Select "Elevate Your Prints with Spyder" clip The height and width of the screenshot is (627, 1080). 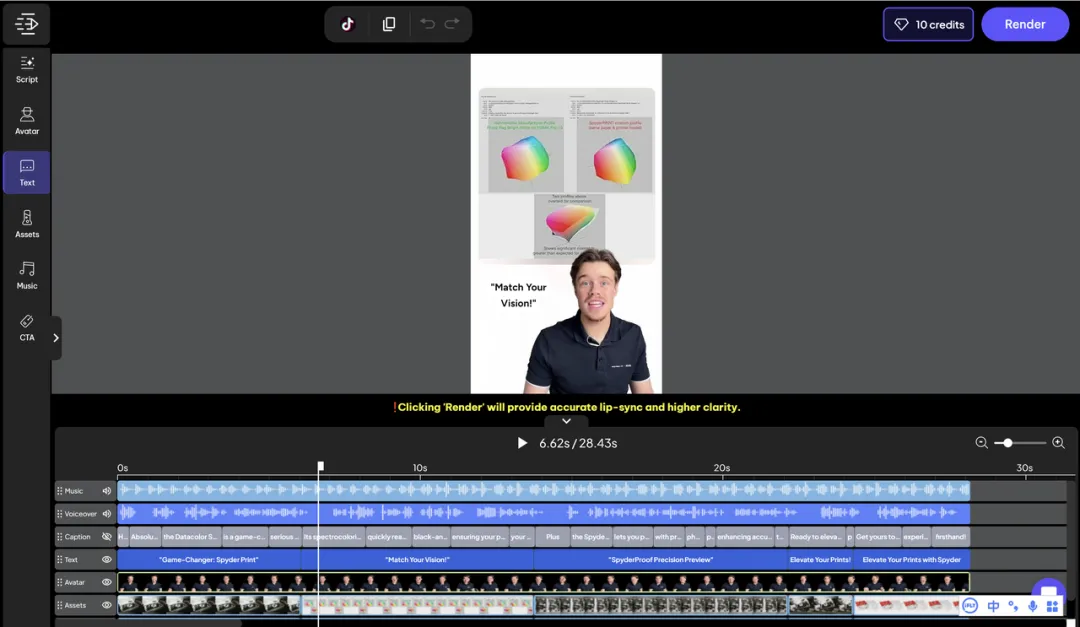pos(911,559)
